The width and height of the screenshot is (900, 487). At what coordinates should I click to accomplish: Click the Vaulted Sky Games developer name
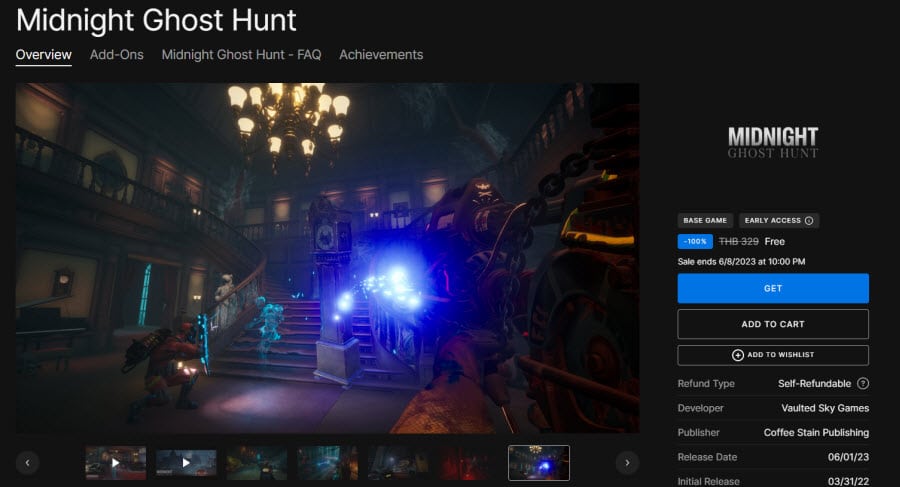click(x=825, y=408)
